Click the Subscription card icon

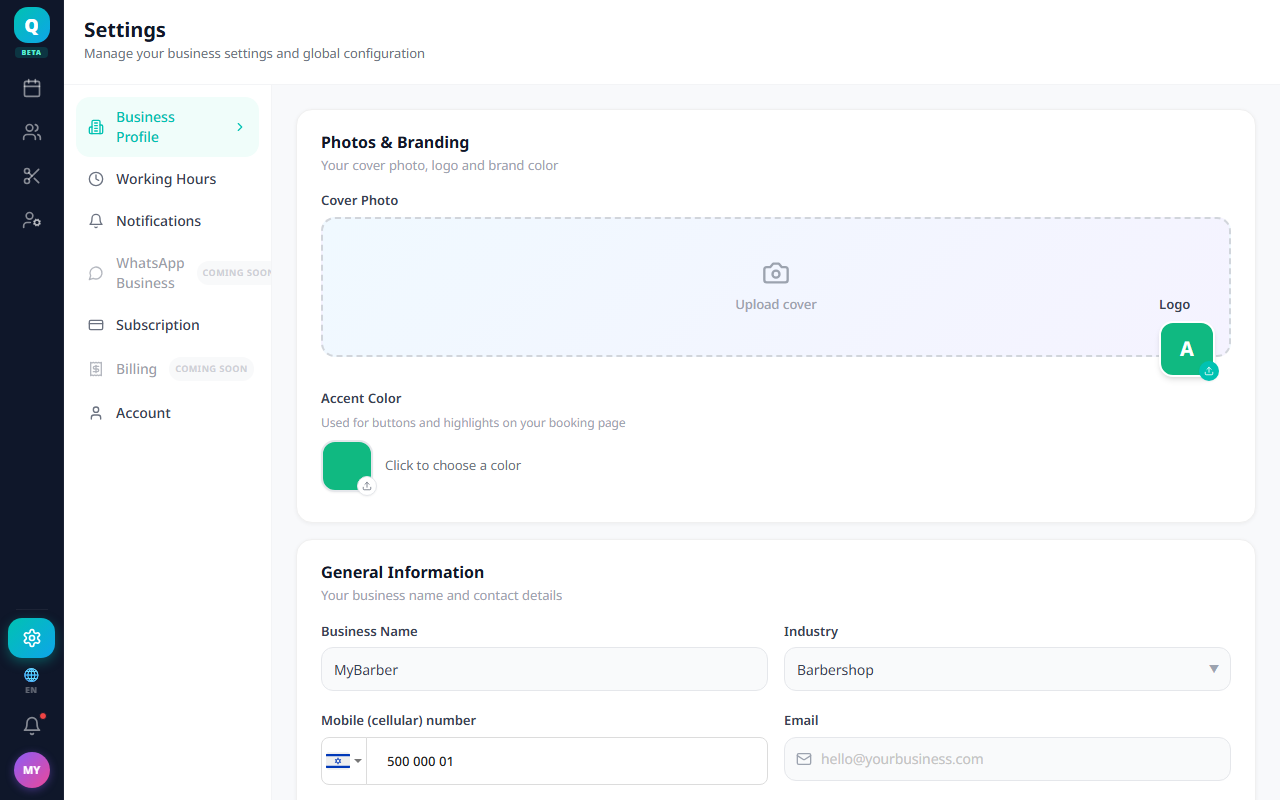[96, 325]
